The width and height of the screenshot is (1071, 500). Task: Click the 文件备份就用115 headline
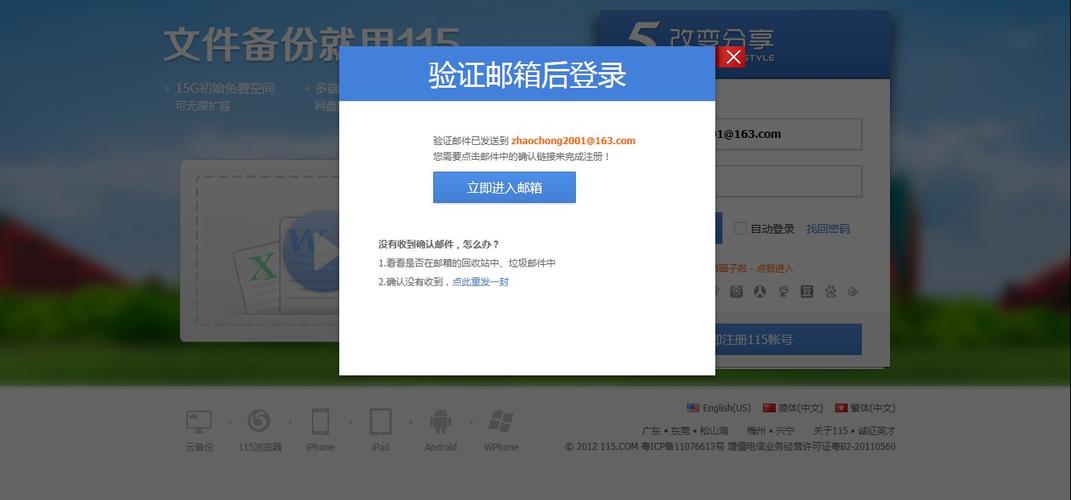[x=311, y=44]
